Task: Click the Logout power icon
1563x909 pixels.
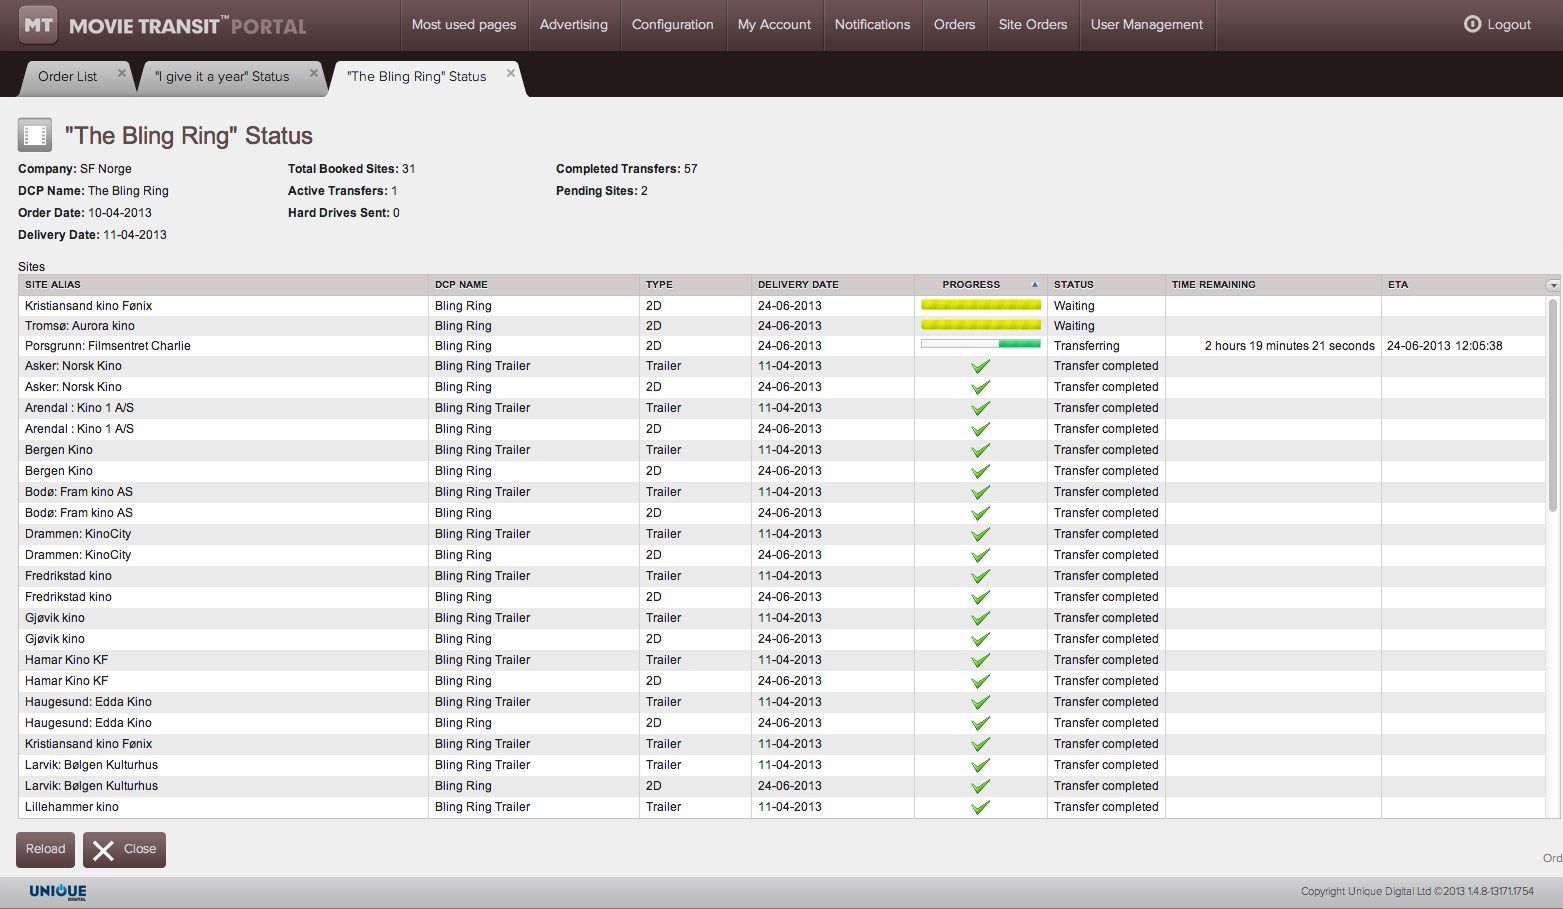Action: click(x=1472, y=24)
